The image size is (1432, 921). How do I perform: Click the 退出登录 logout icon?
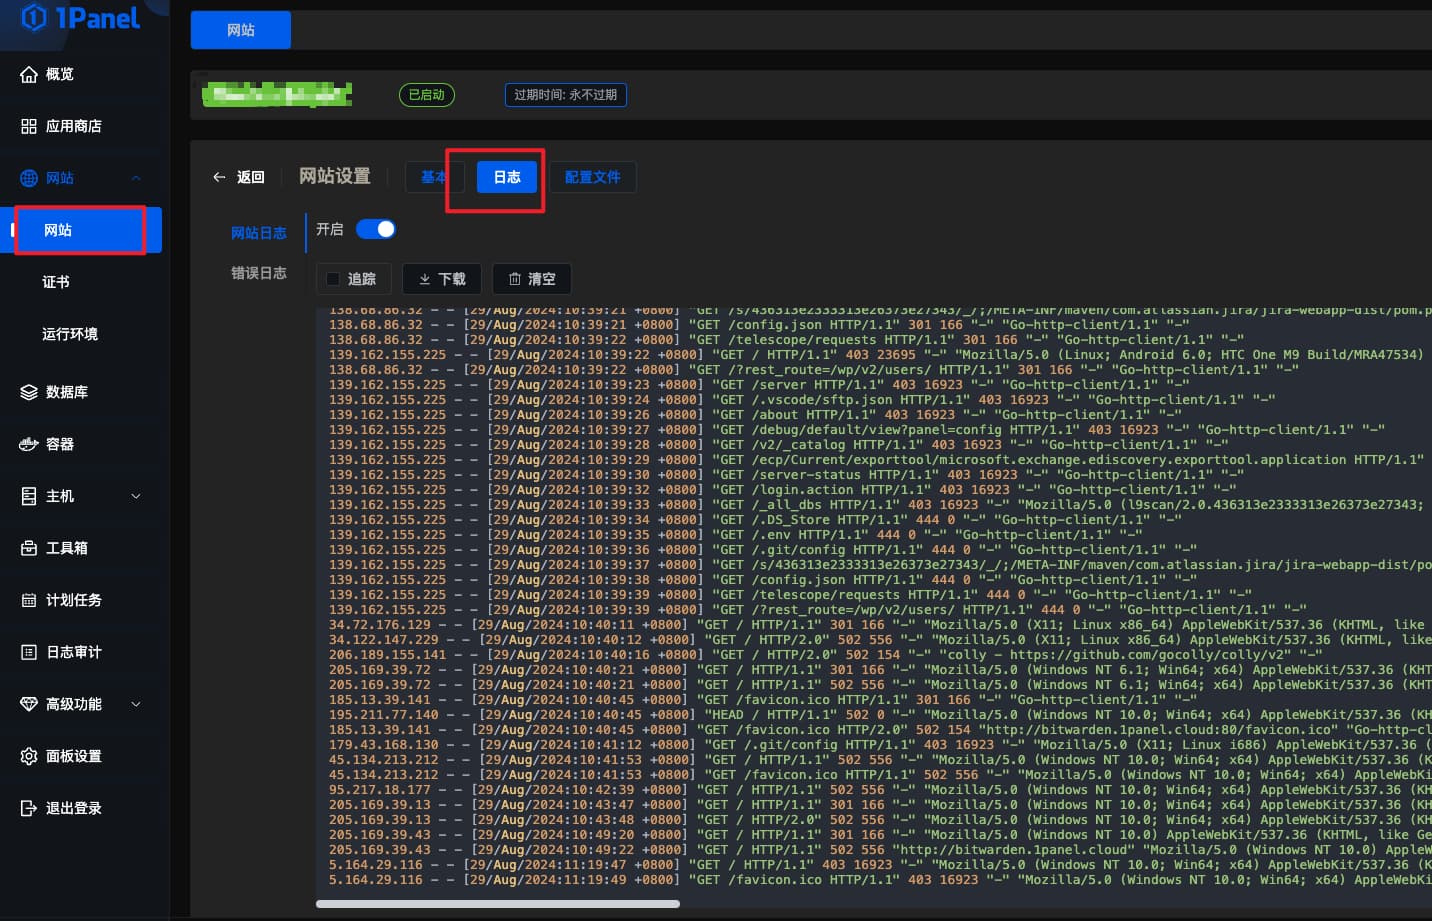click(29, 808)
